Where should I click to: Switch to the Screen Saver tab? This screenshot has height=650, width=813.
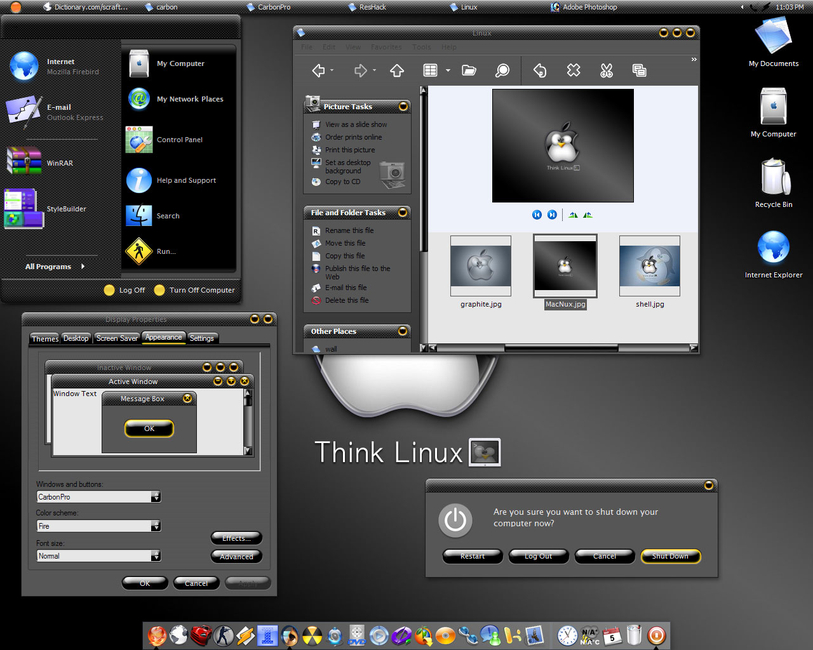click(117, 338)
